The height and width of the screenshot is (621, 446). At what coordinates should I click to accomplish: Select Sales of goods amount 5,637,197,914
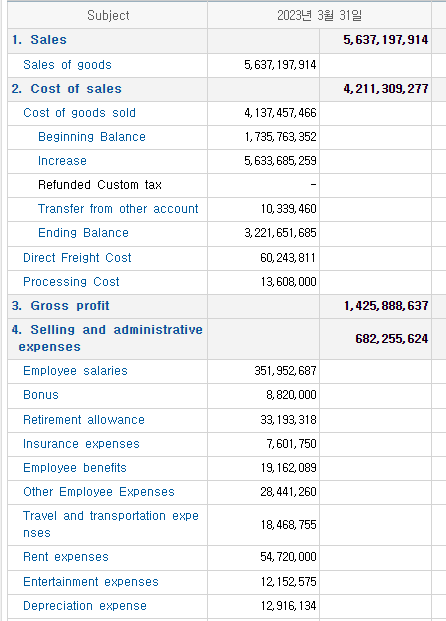pos(280,65)
